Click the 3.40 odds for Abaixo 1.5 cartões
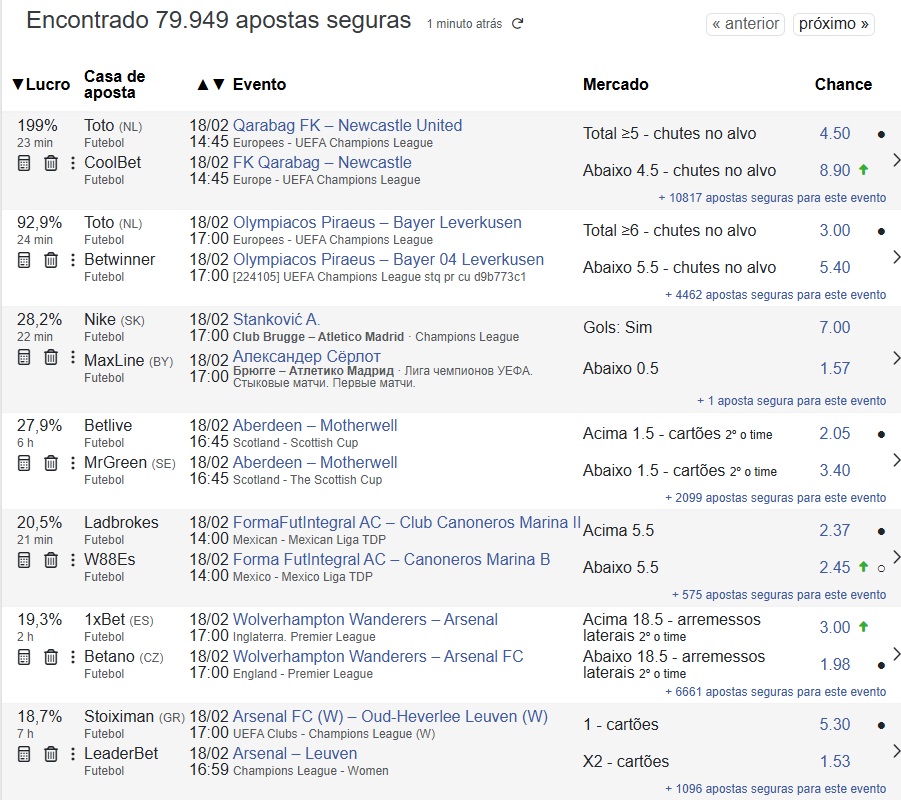The height and width of the screenshot is (800, 901). coord(834,471)
